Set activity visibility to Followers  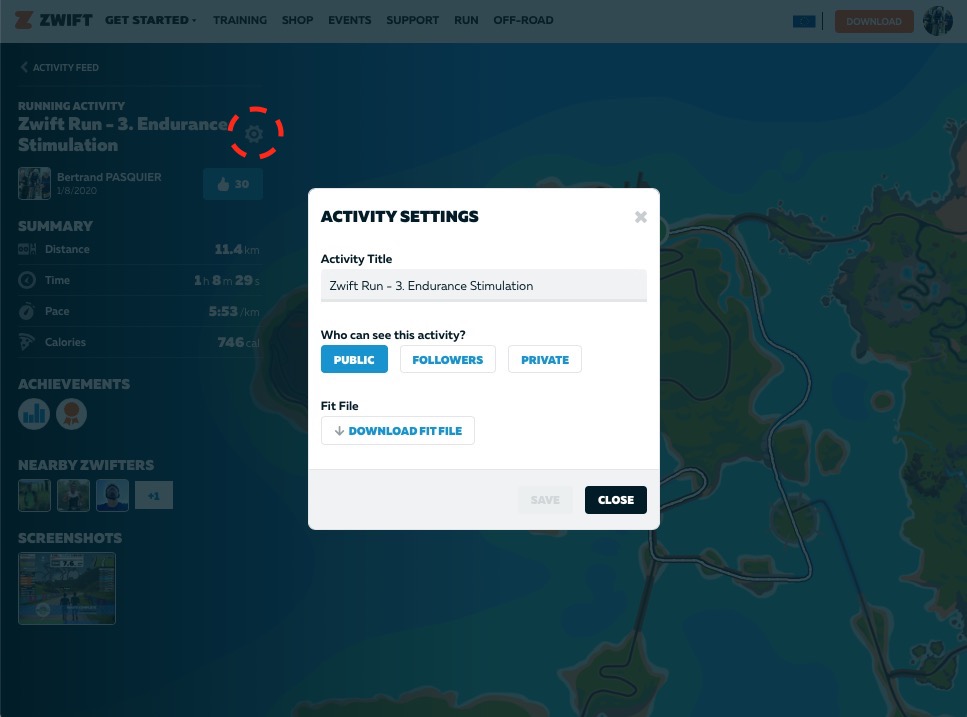448,359
